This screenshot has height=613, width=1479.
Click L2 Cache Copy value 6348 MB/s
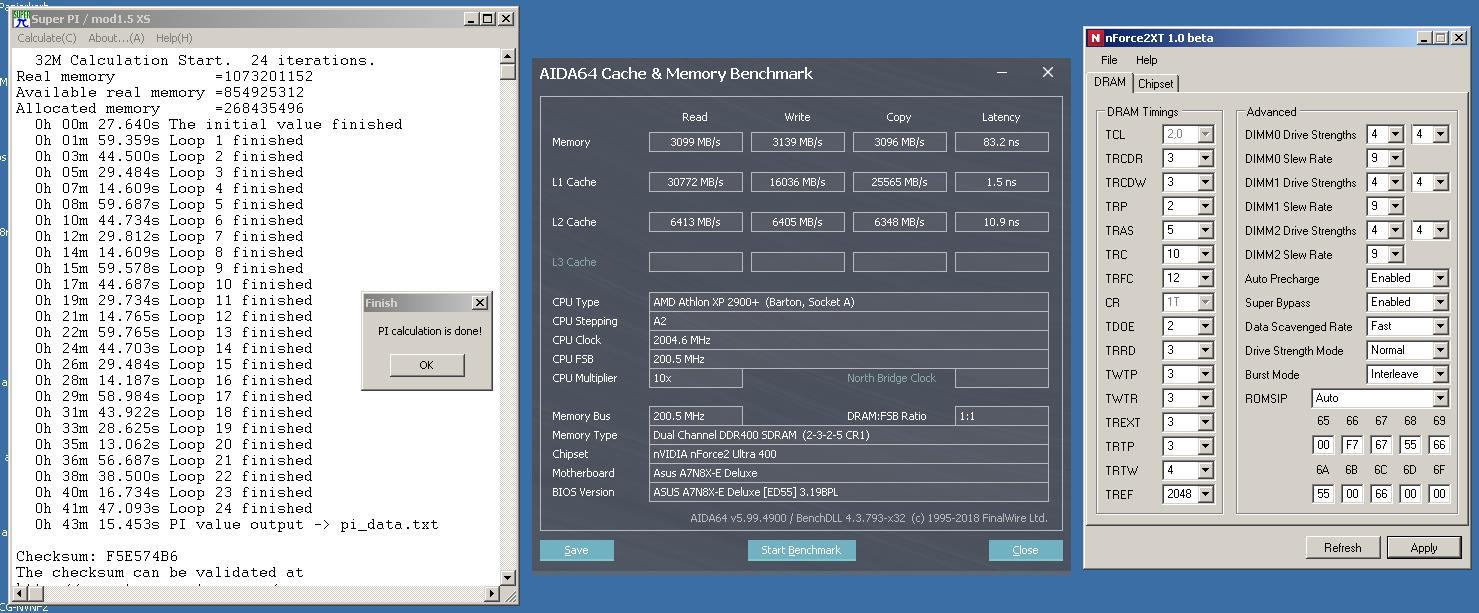[899, 222]
